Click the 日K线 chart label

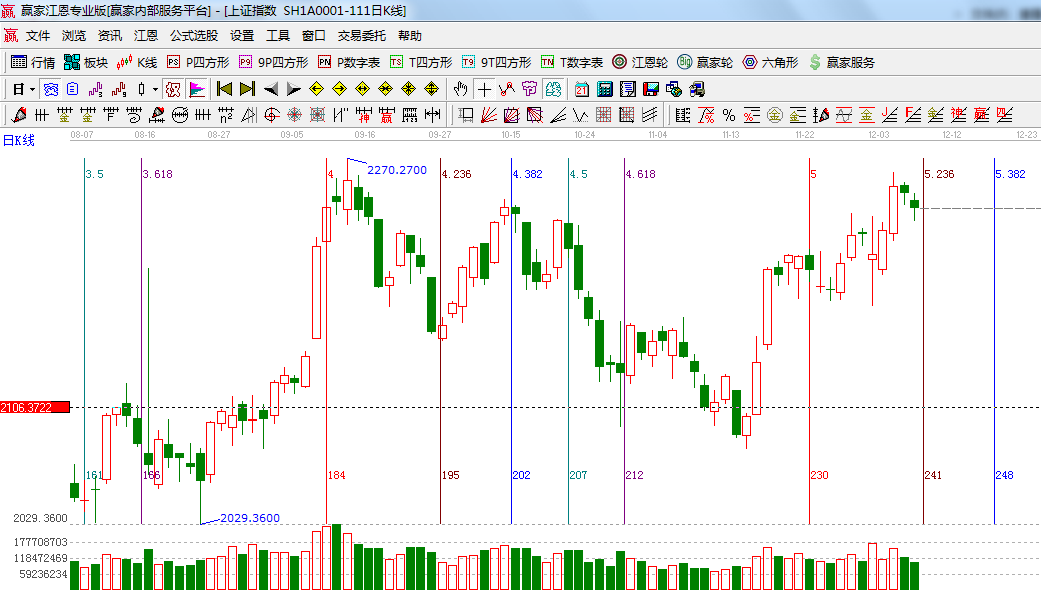(x=19, y=140)
